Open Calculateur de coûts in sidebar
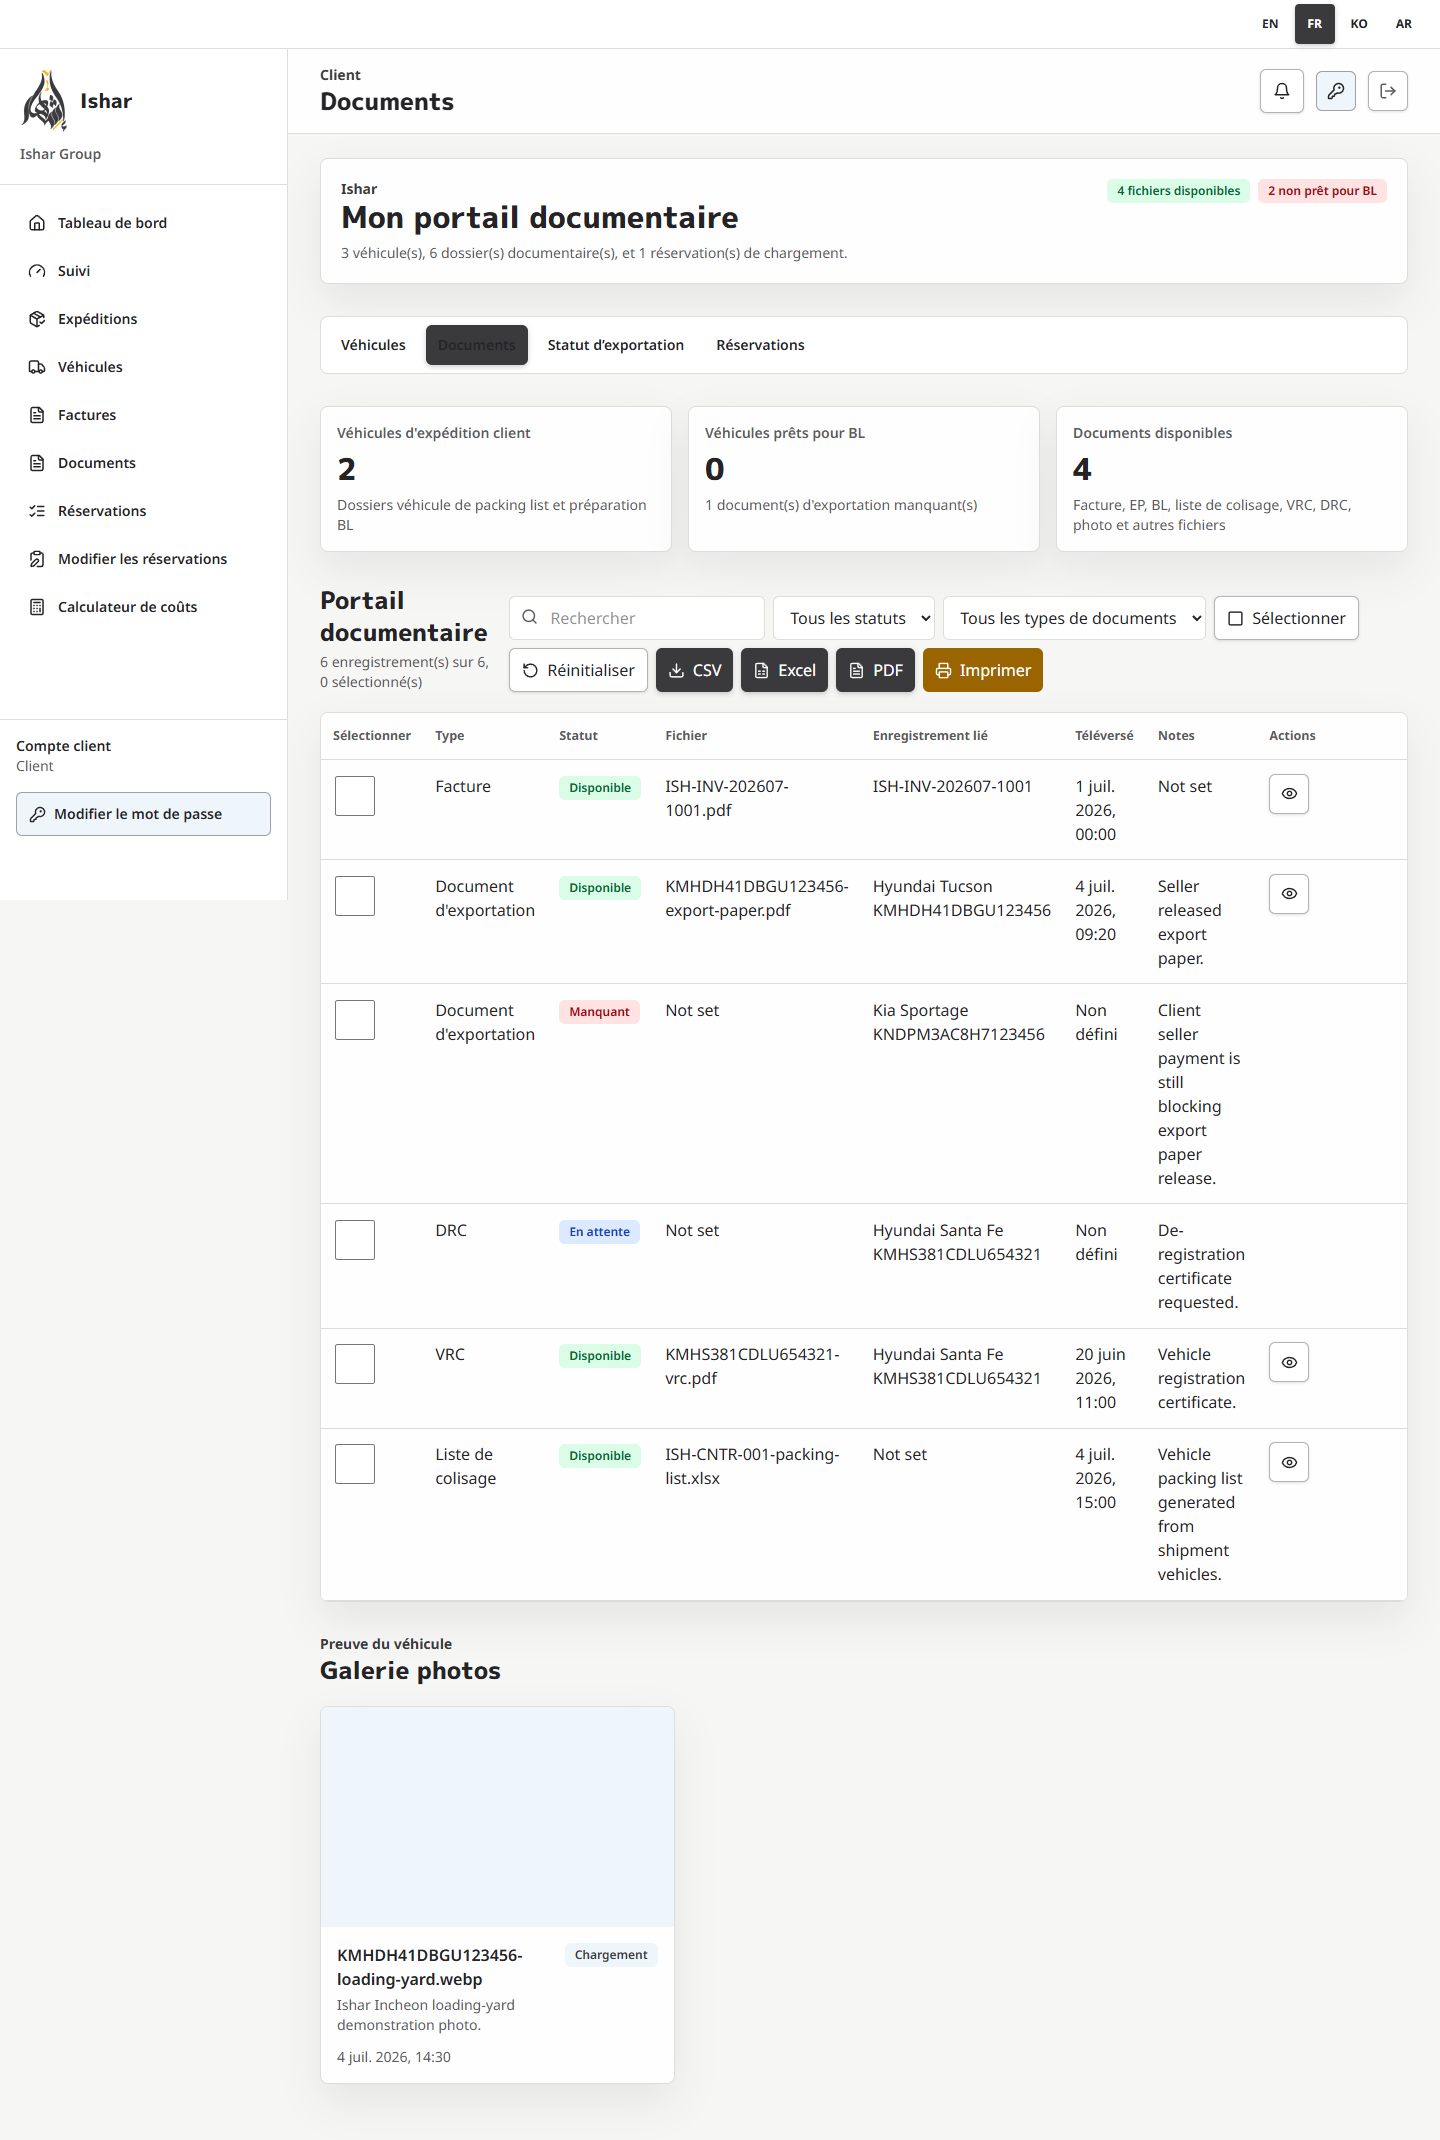 (143, 607)
